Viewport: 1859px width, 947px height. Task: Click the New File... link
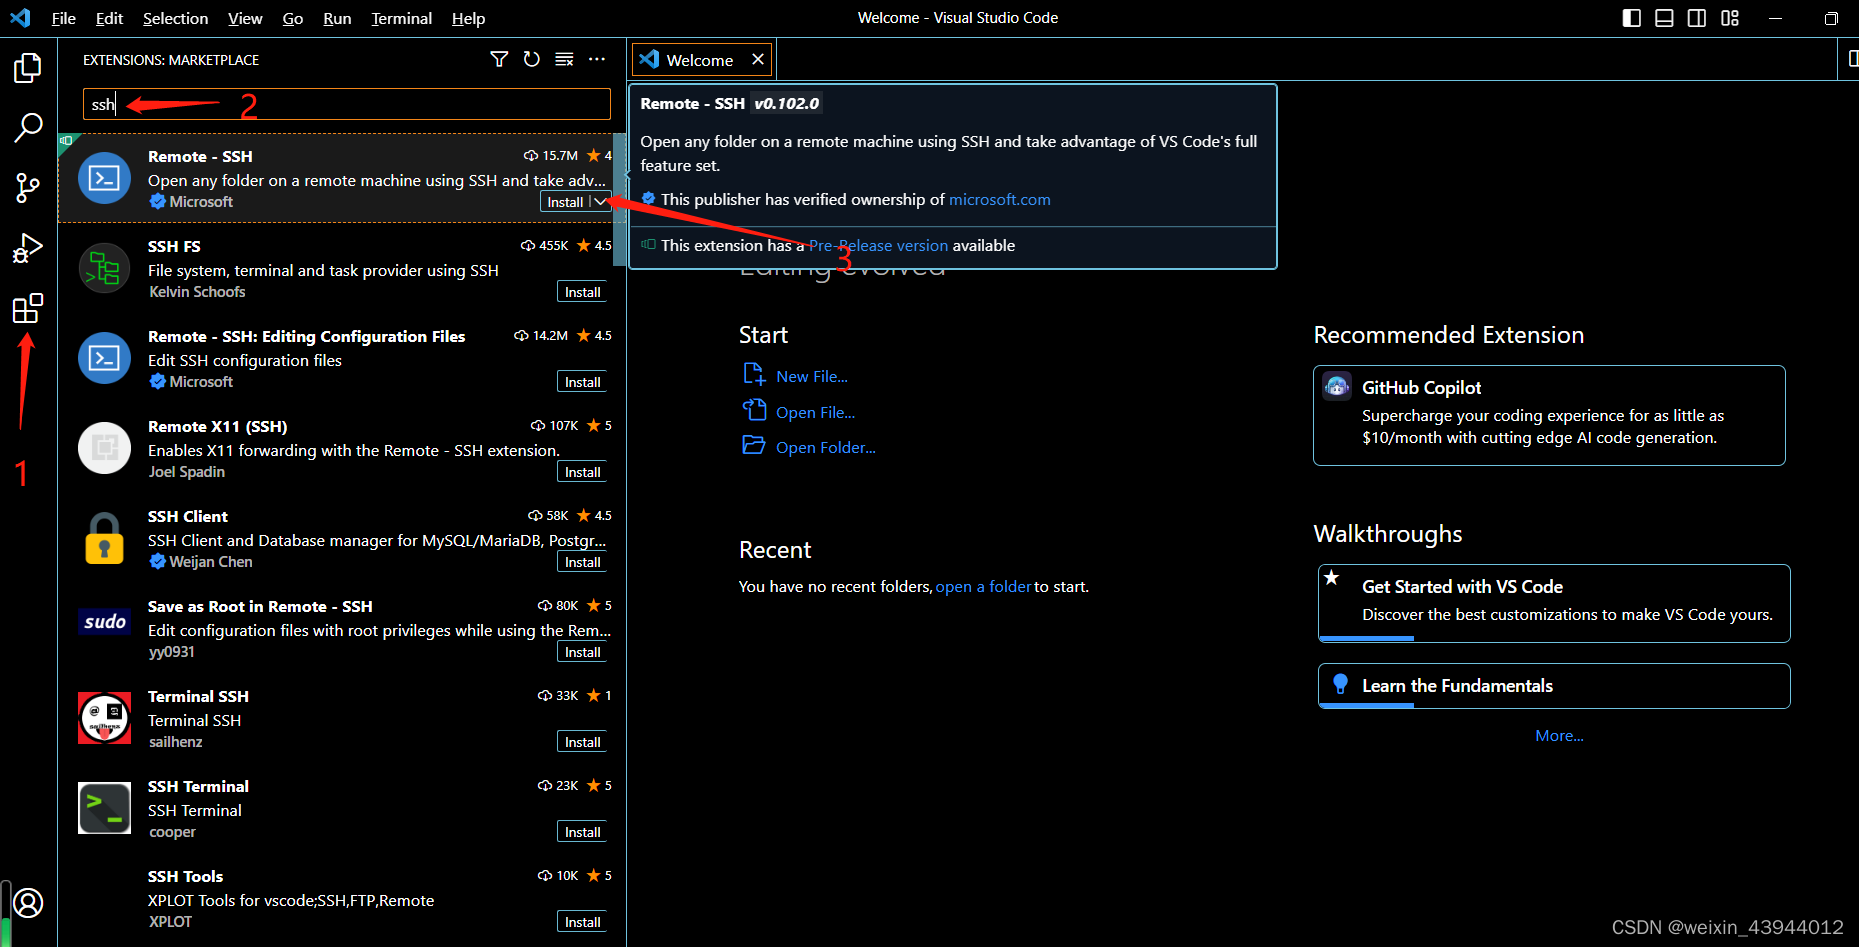coord(812,377)
